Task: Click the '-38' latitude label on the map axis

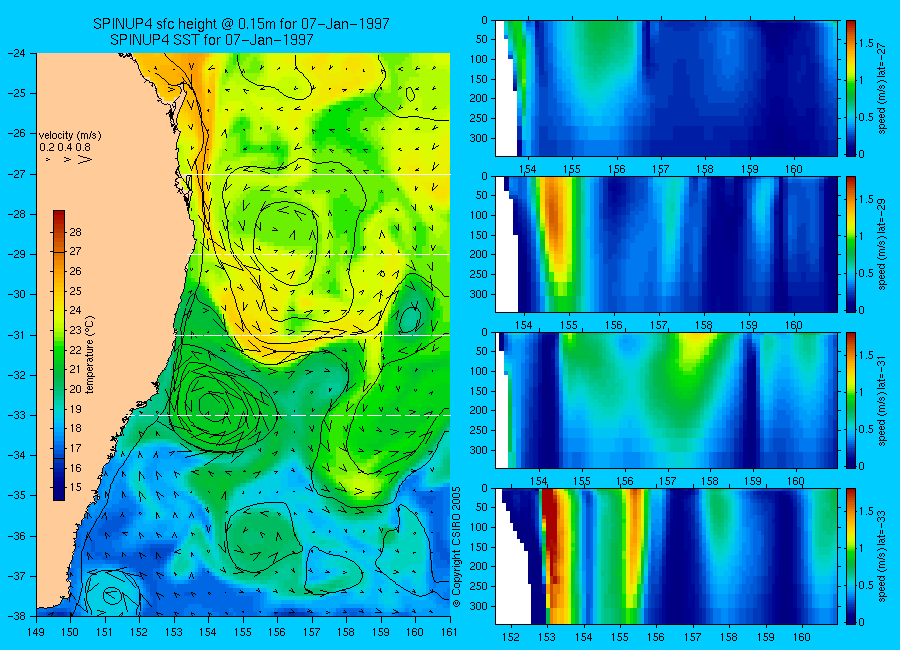Action: click(x=16, y=616)
